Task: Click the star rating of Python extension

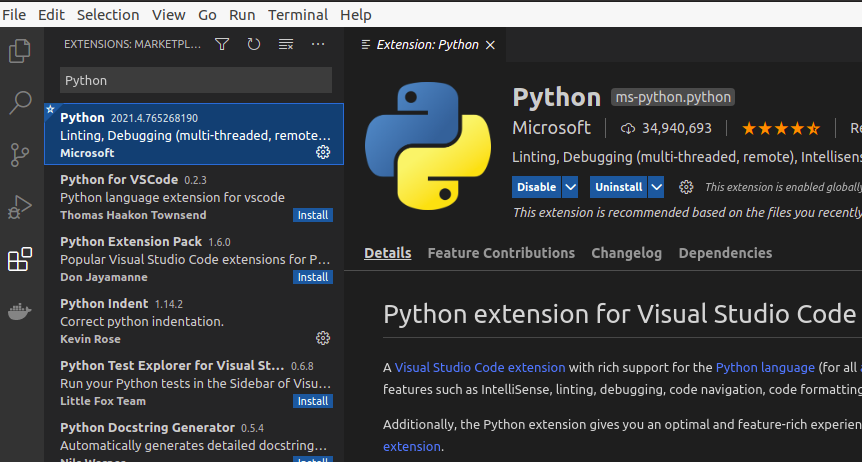Action: click(781, 129)
